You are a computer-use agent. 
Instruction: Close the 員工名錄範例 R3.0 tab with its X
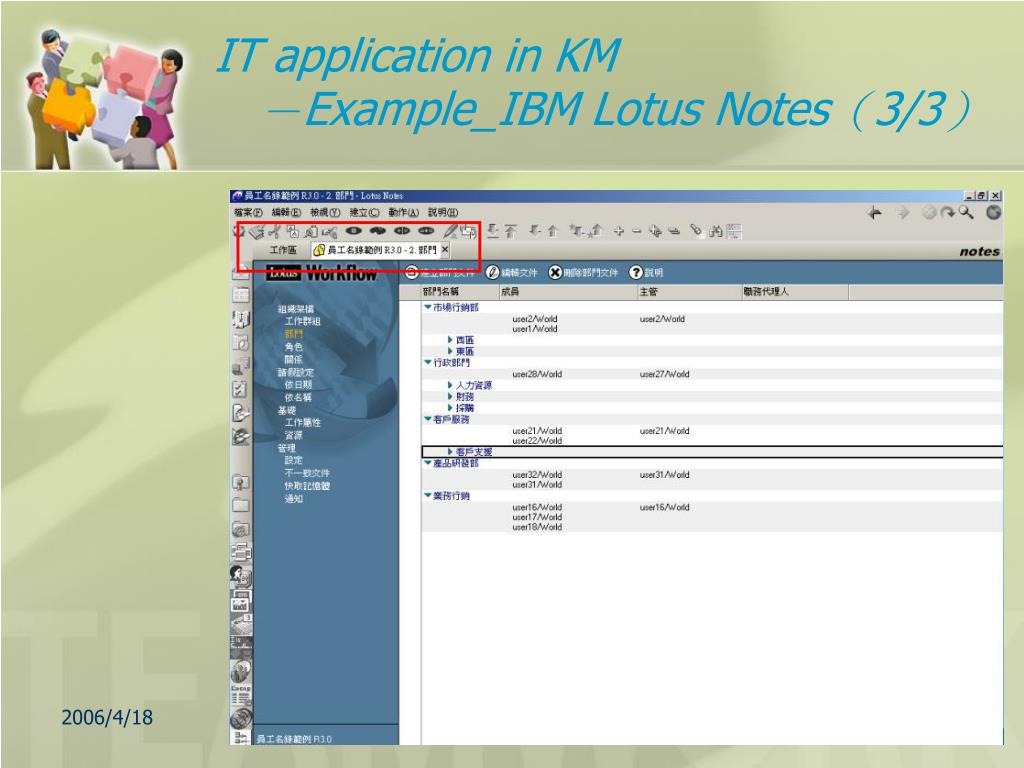pyautogui.click(x=445, y=249)
